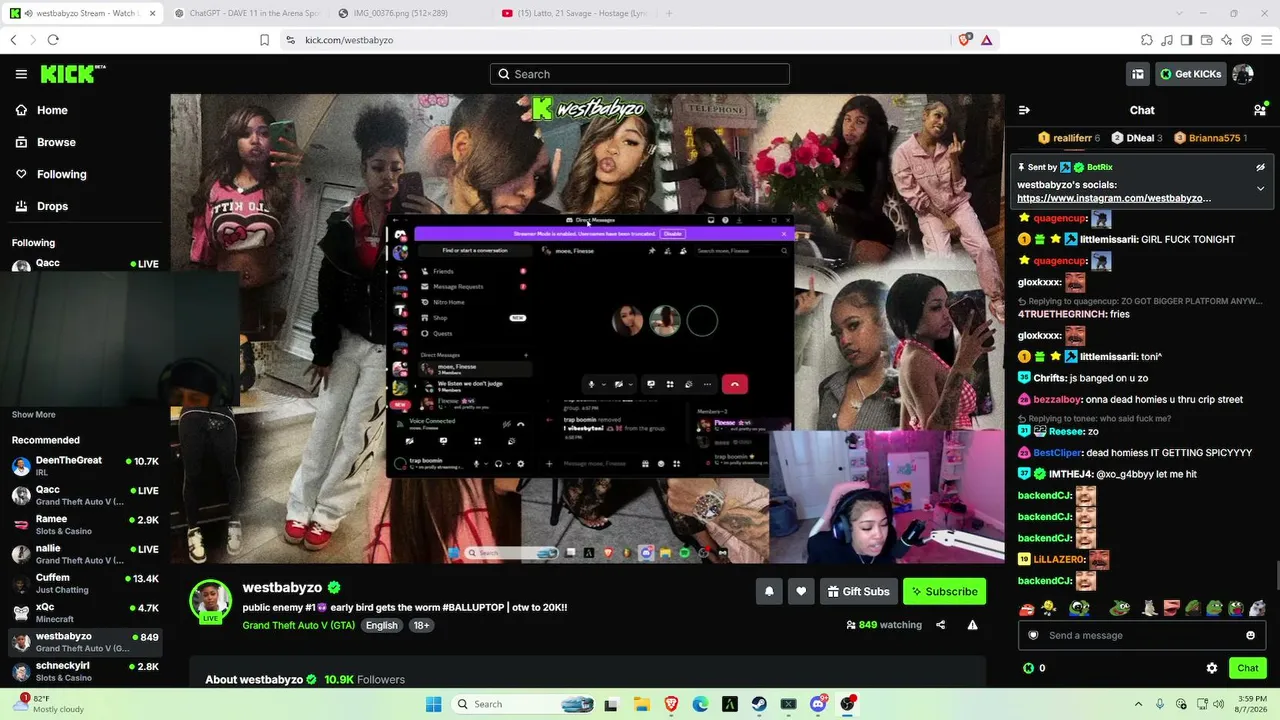
Task: Click the Kick search box
Action: coord(640,74)
